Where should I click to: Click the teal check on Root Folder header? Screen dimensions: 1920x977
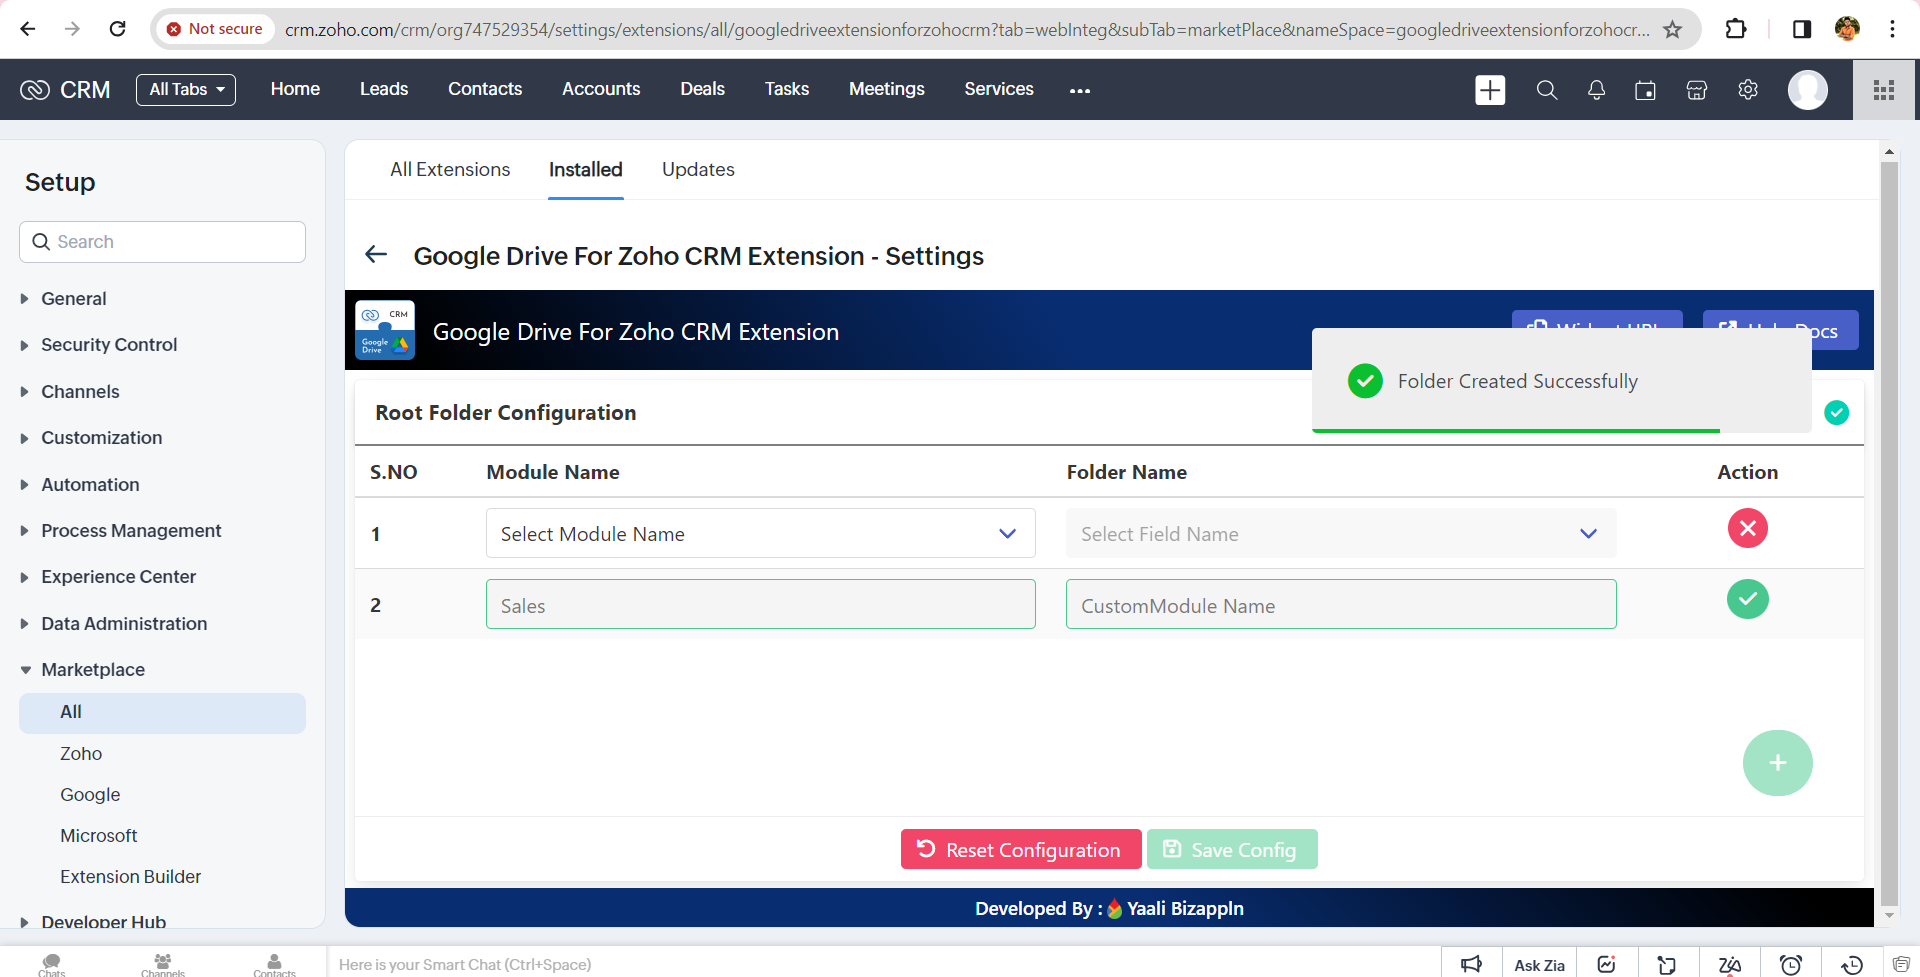1836,413
